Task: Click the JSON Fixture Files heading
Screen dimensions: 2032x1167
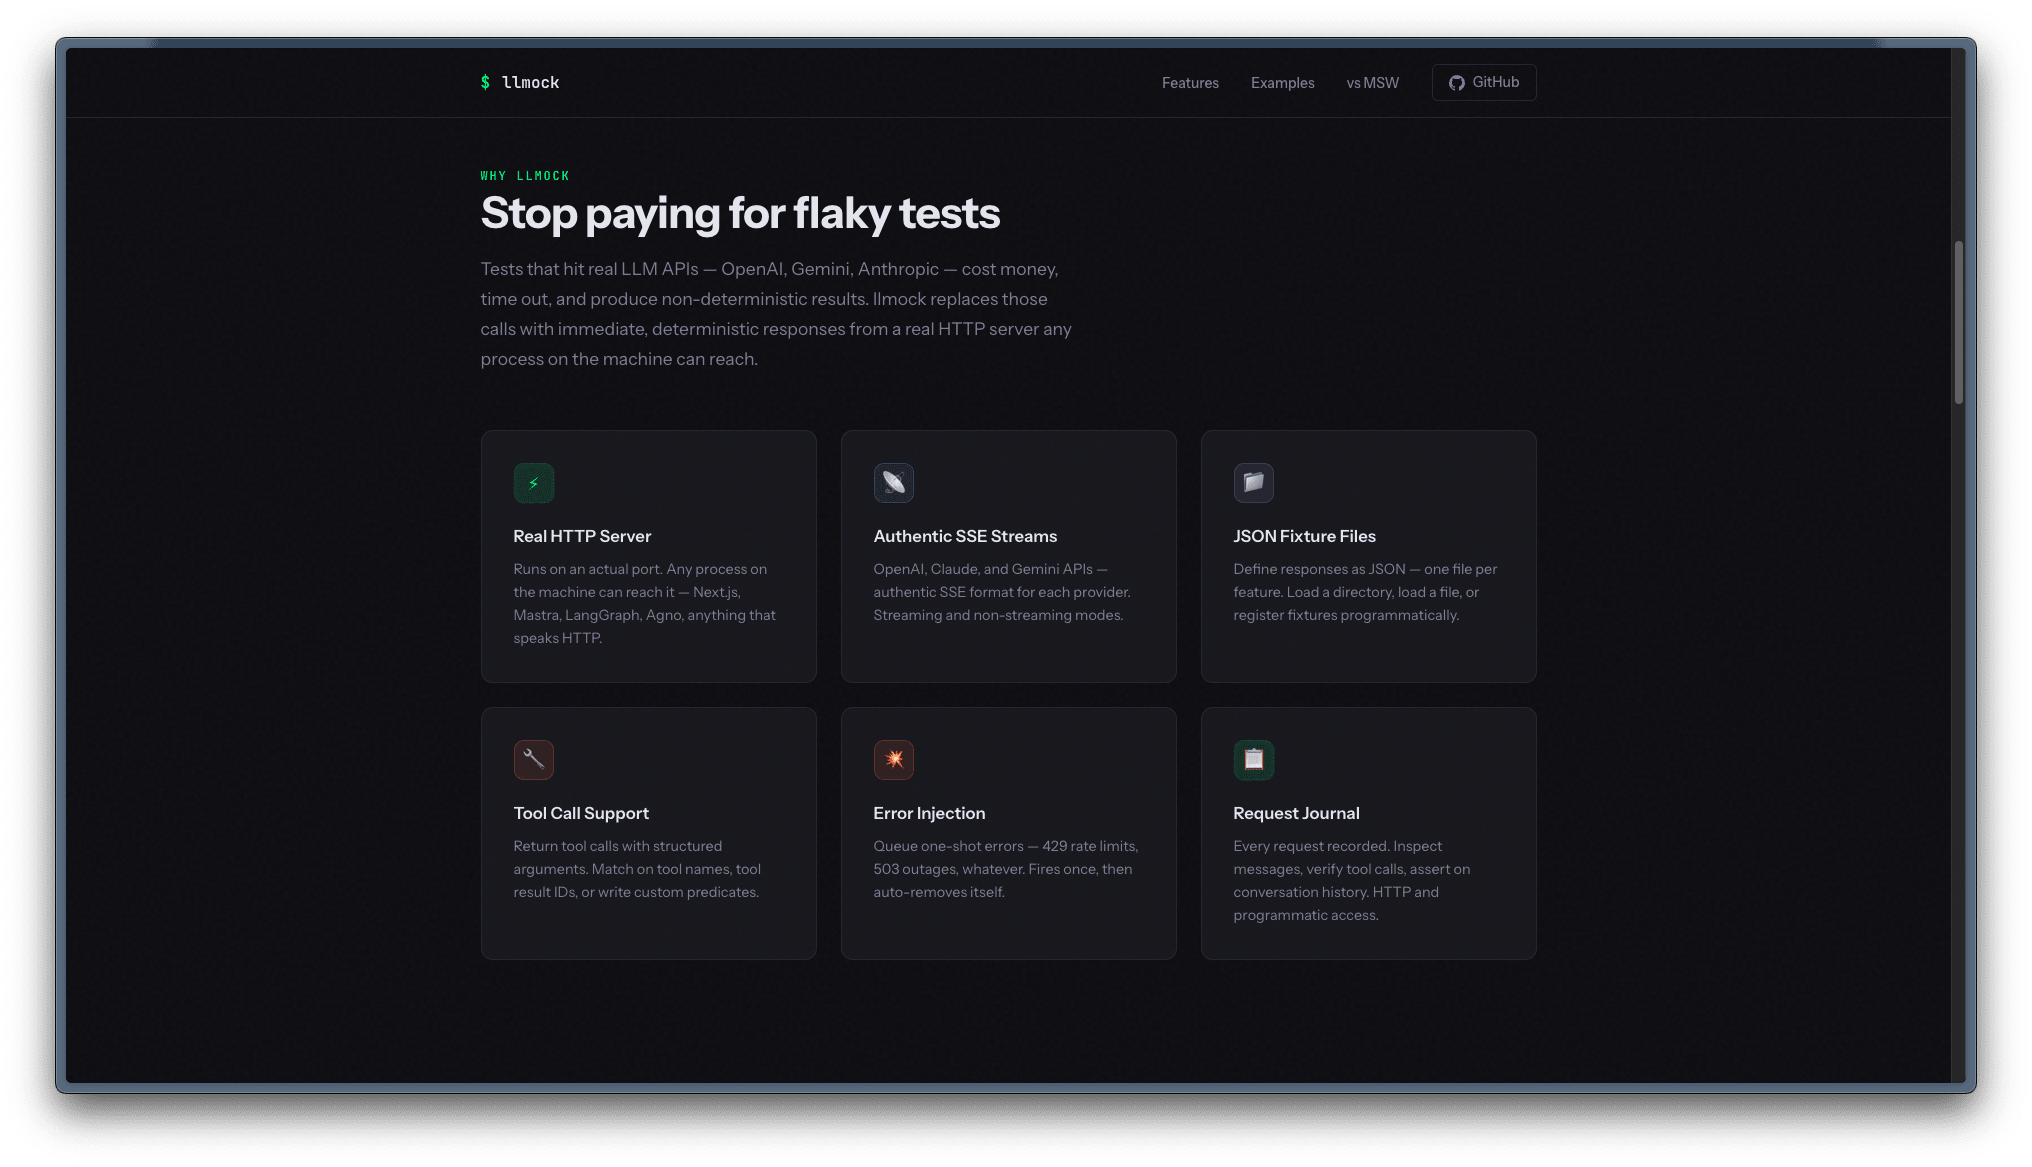Action: click(x=1304, y=536)
